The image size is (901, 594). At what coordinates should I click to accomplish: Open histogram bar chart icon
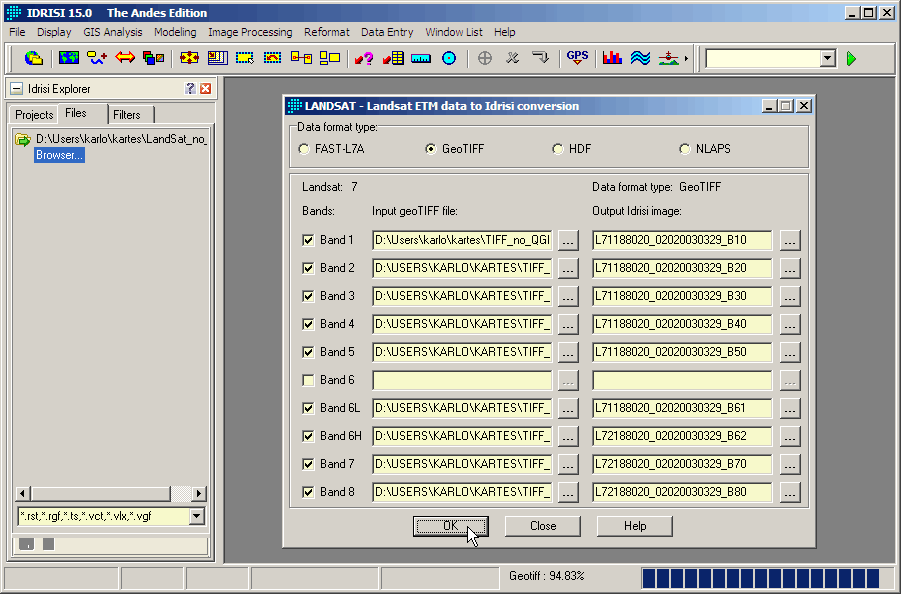click(613, 58)
